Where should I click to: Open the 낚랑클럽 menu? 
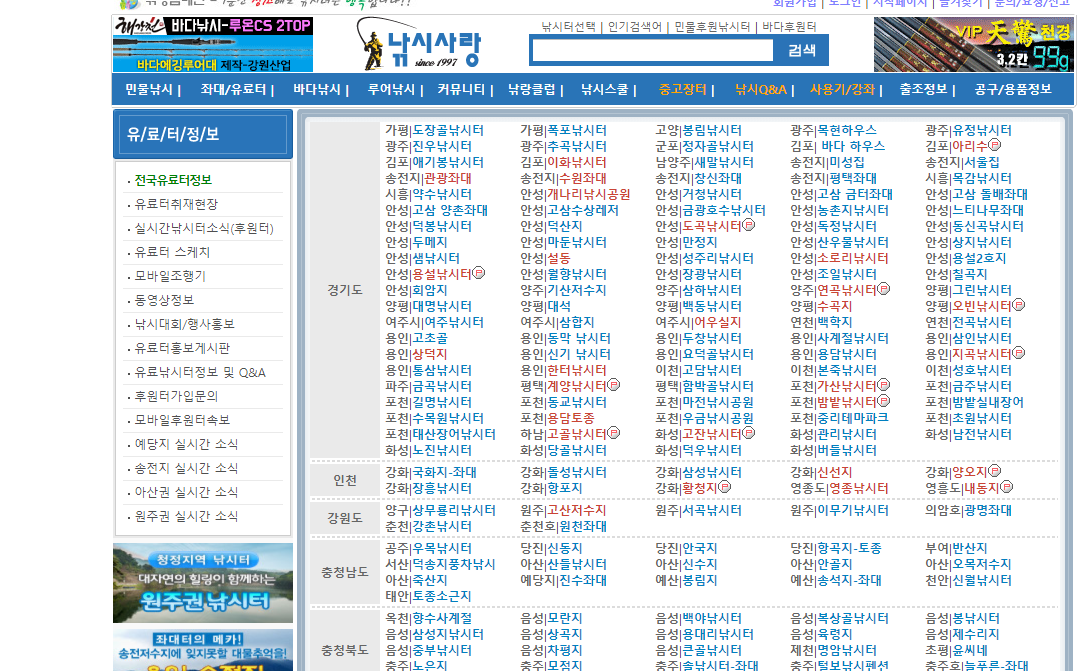click(532, 90)
